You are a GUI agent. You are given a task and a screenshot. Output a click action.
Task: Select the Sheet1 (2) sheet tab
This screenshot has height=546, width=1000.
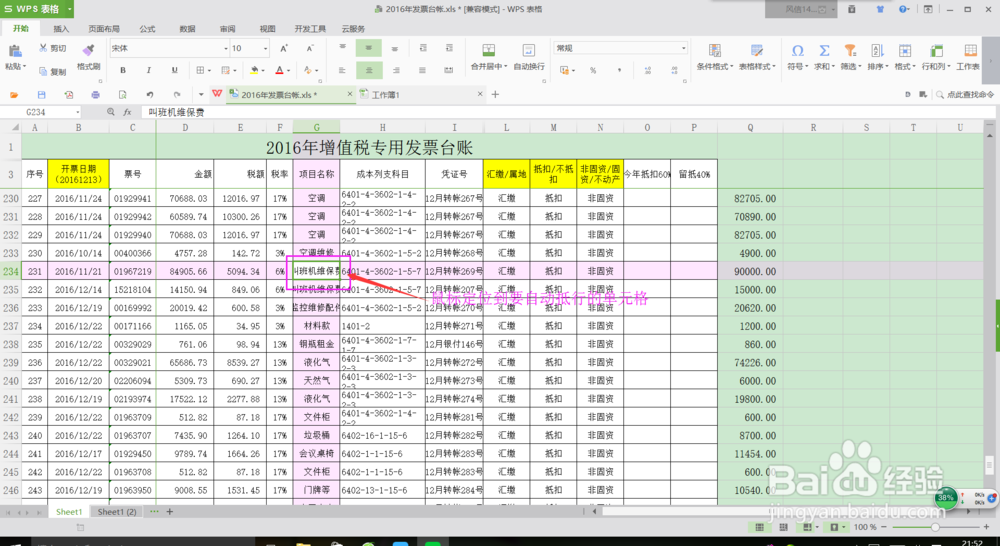(117, 512)
